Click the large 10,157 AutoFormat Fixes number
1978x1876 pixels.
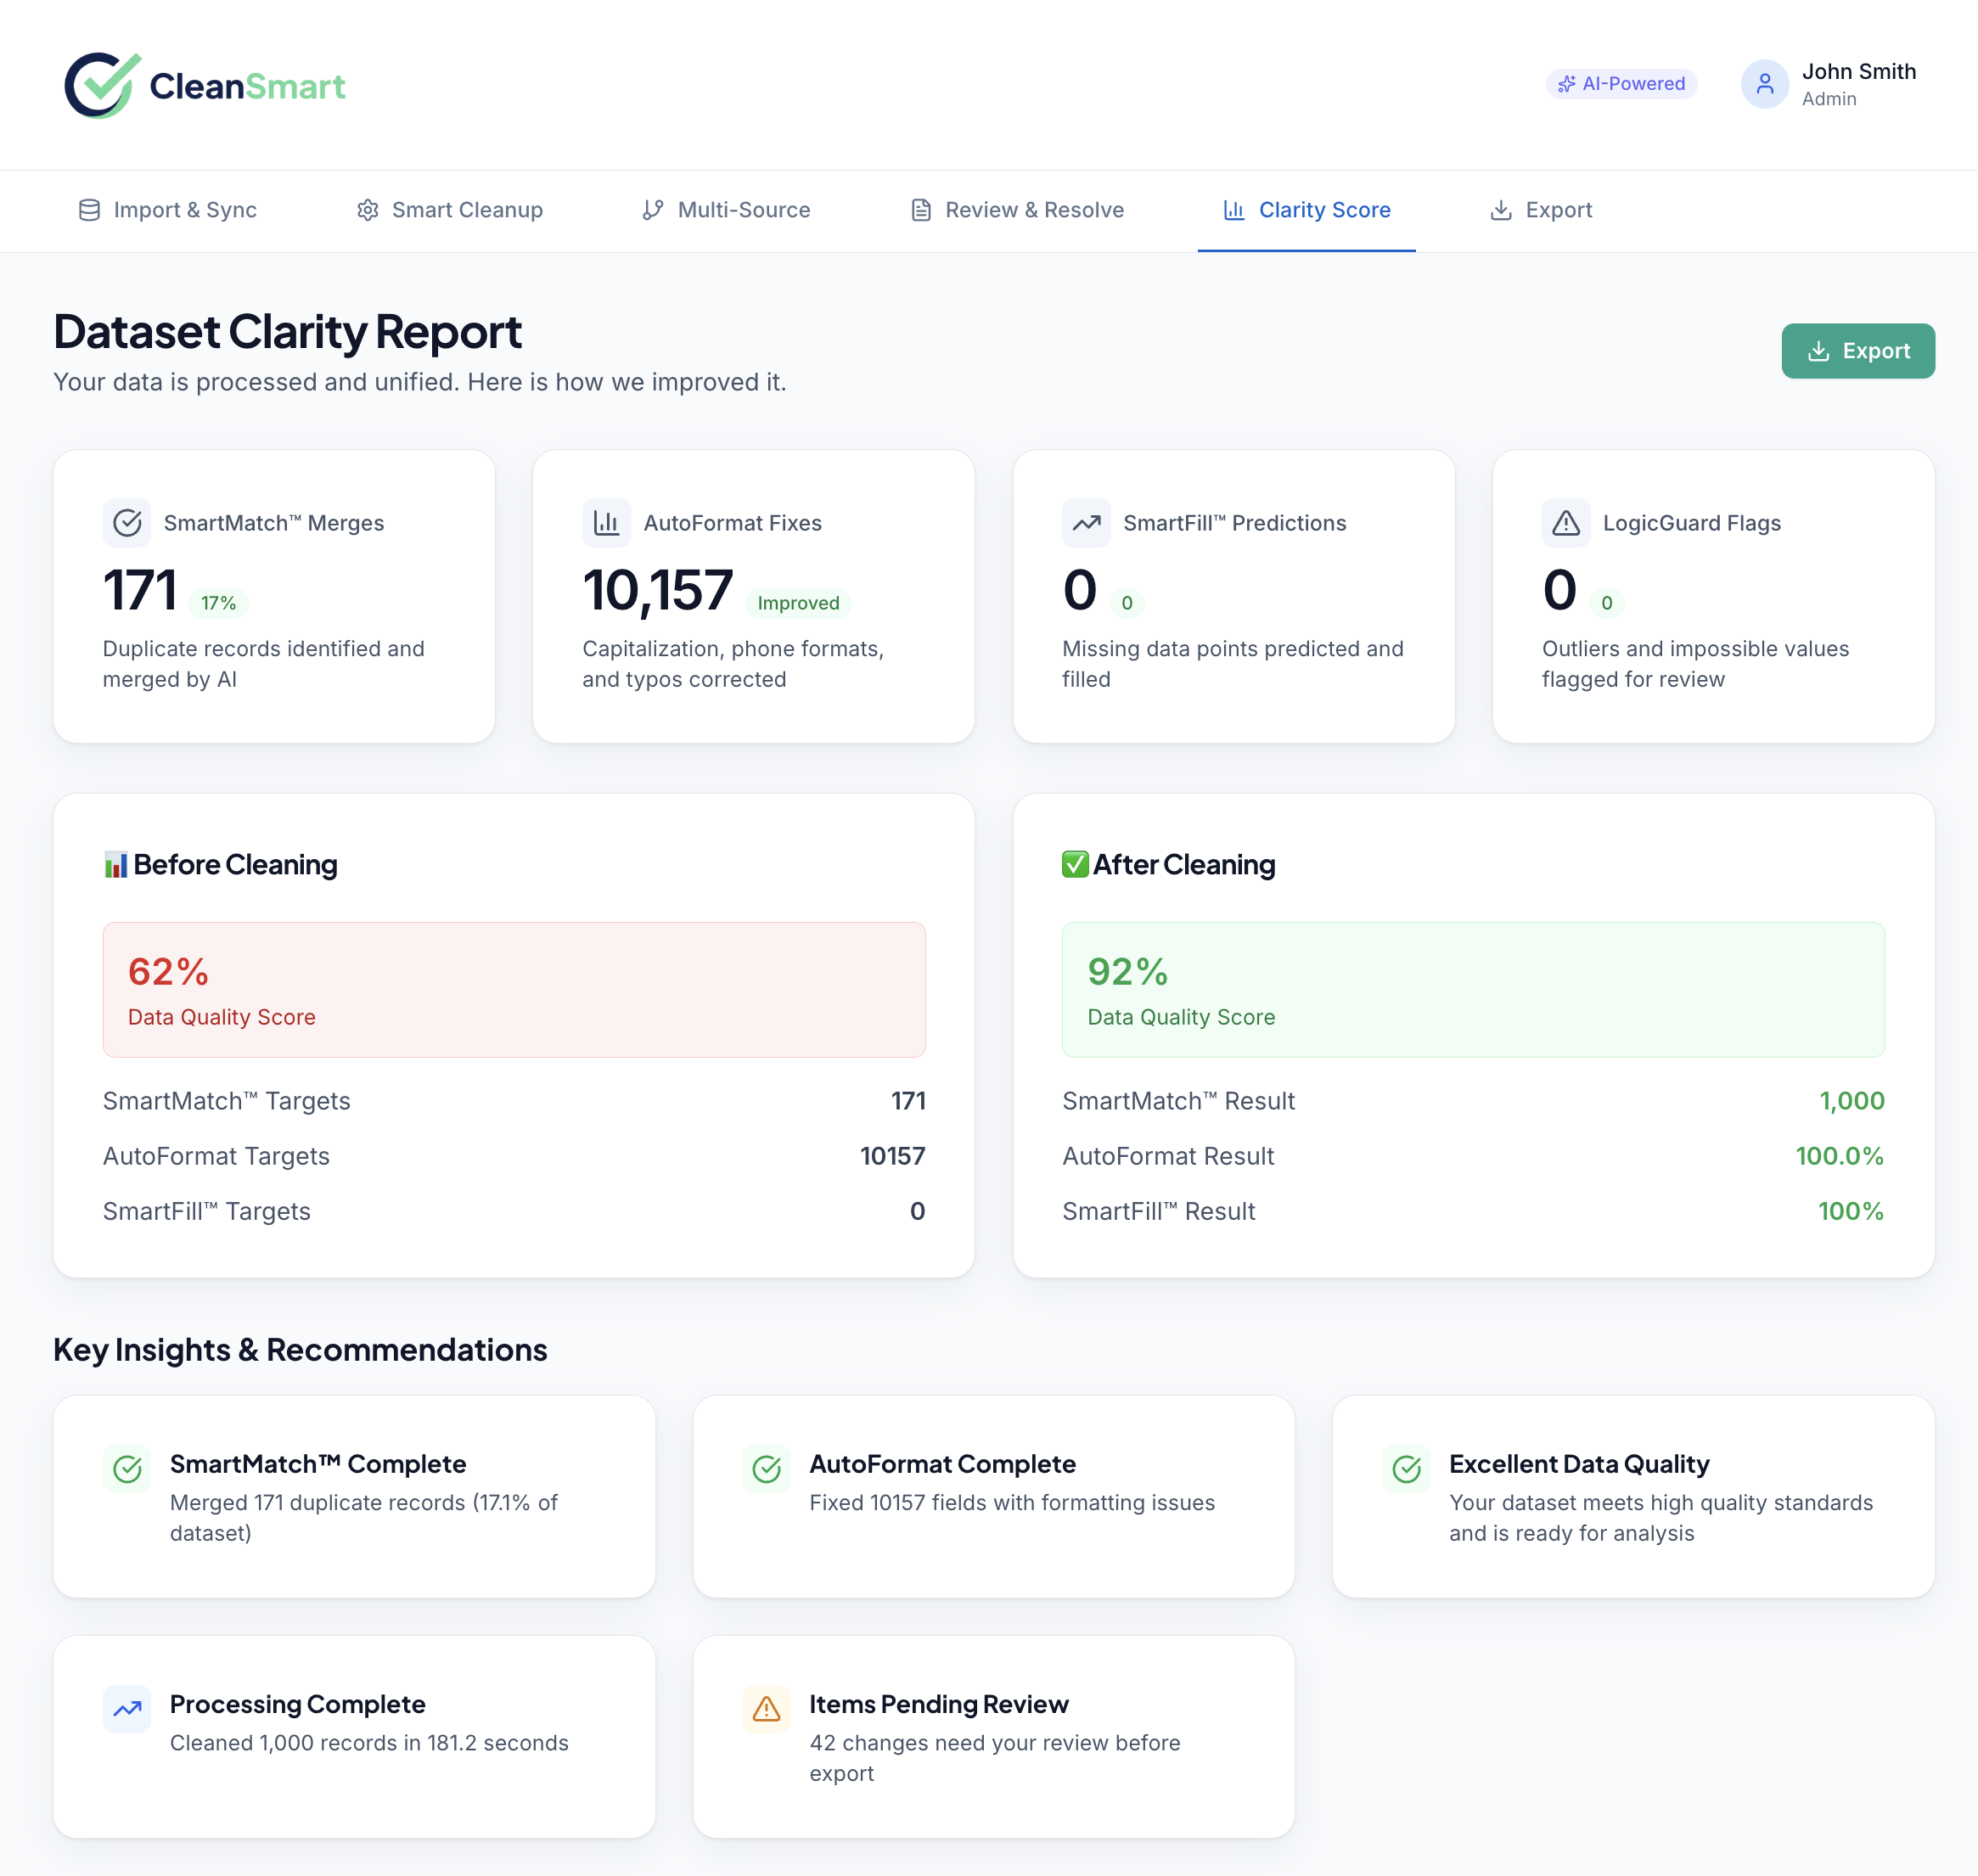tap(657, 590)
